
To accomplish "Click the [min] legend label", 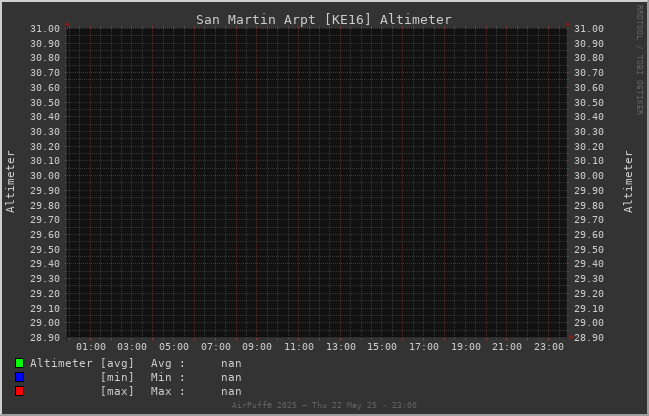I will coord(117,378).
